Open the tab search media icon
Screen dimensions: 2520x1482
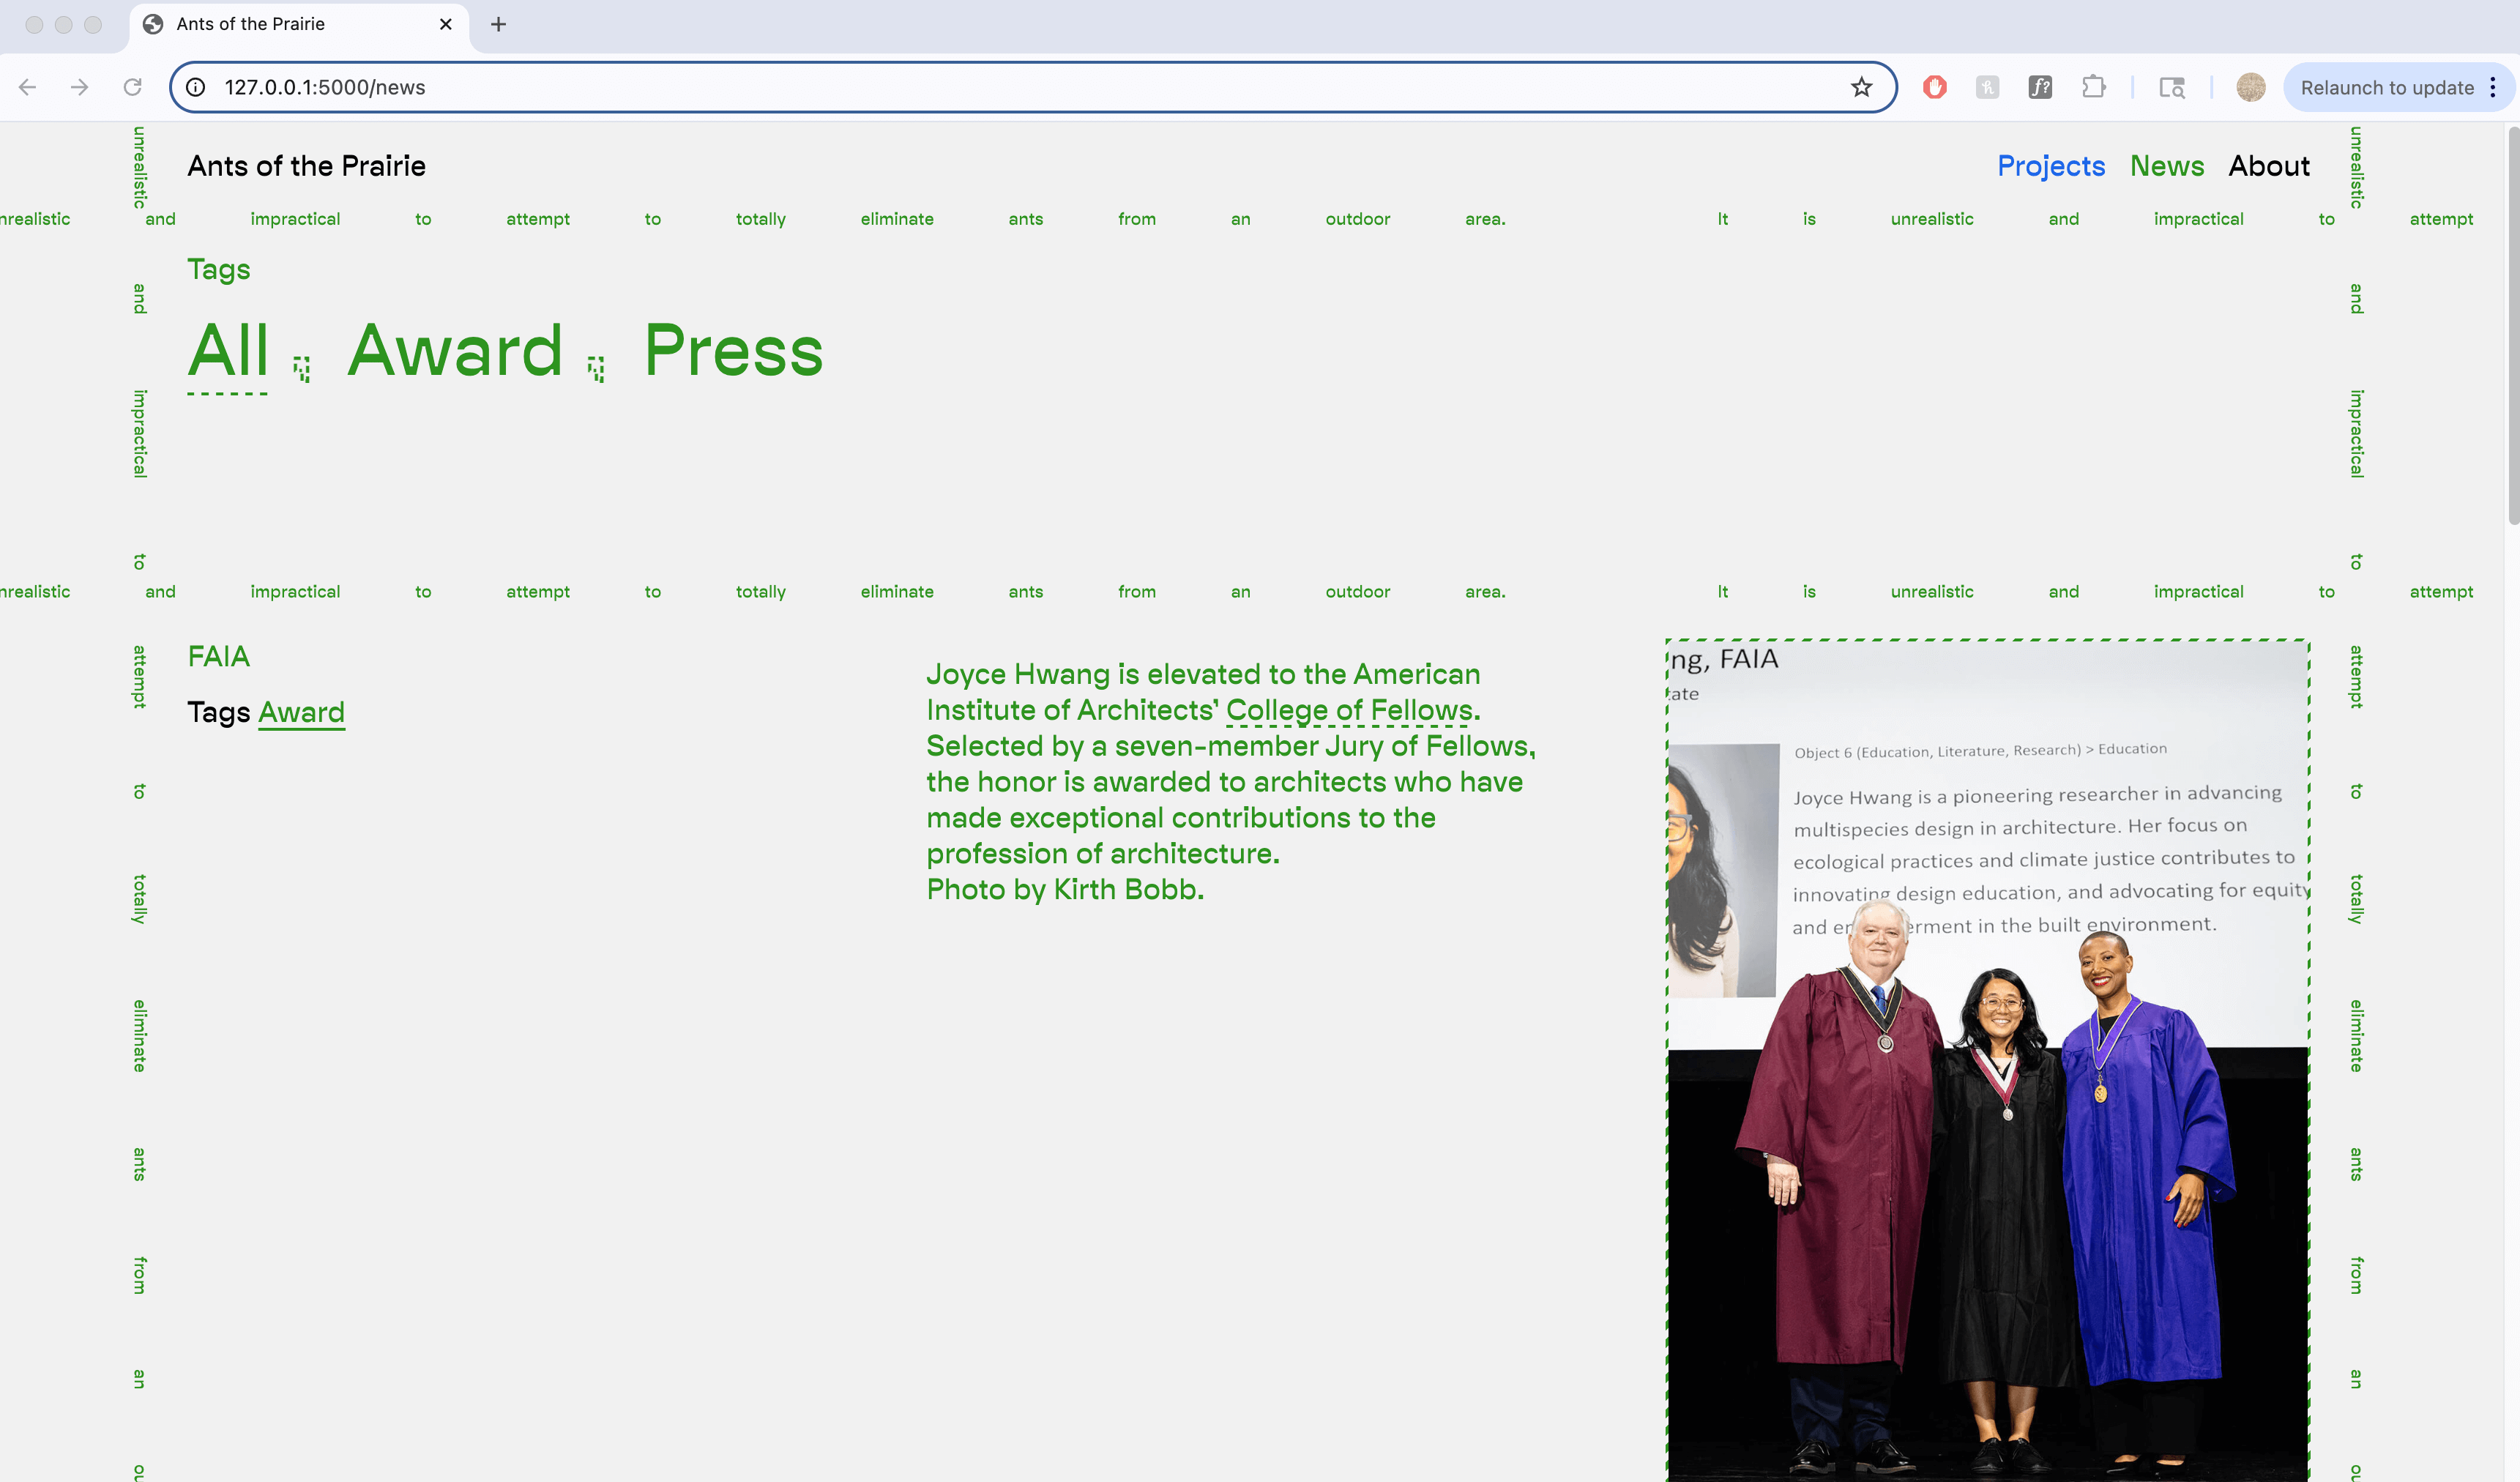[x=2172, y=87]
